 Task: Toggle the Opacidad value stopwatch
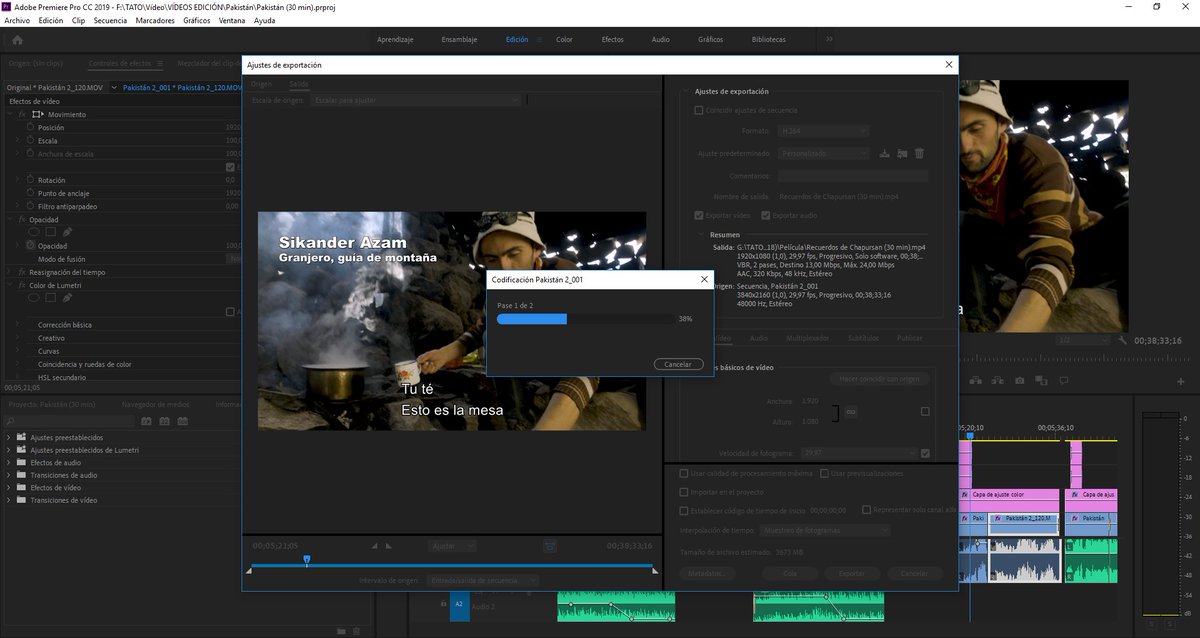click(x=30, y=245)
